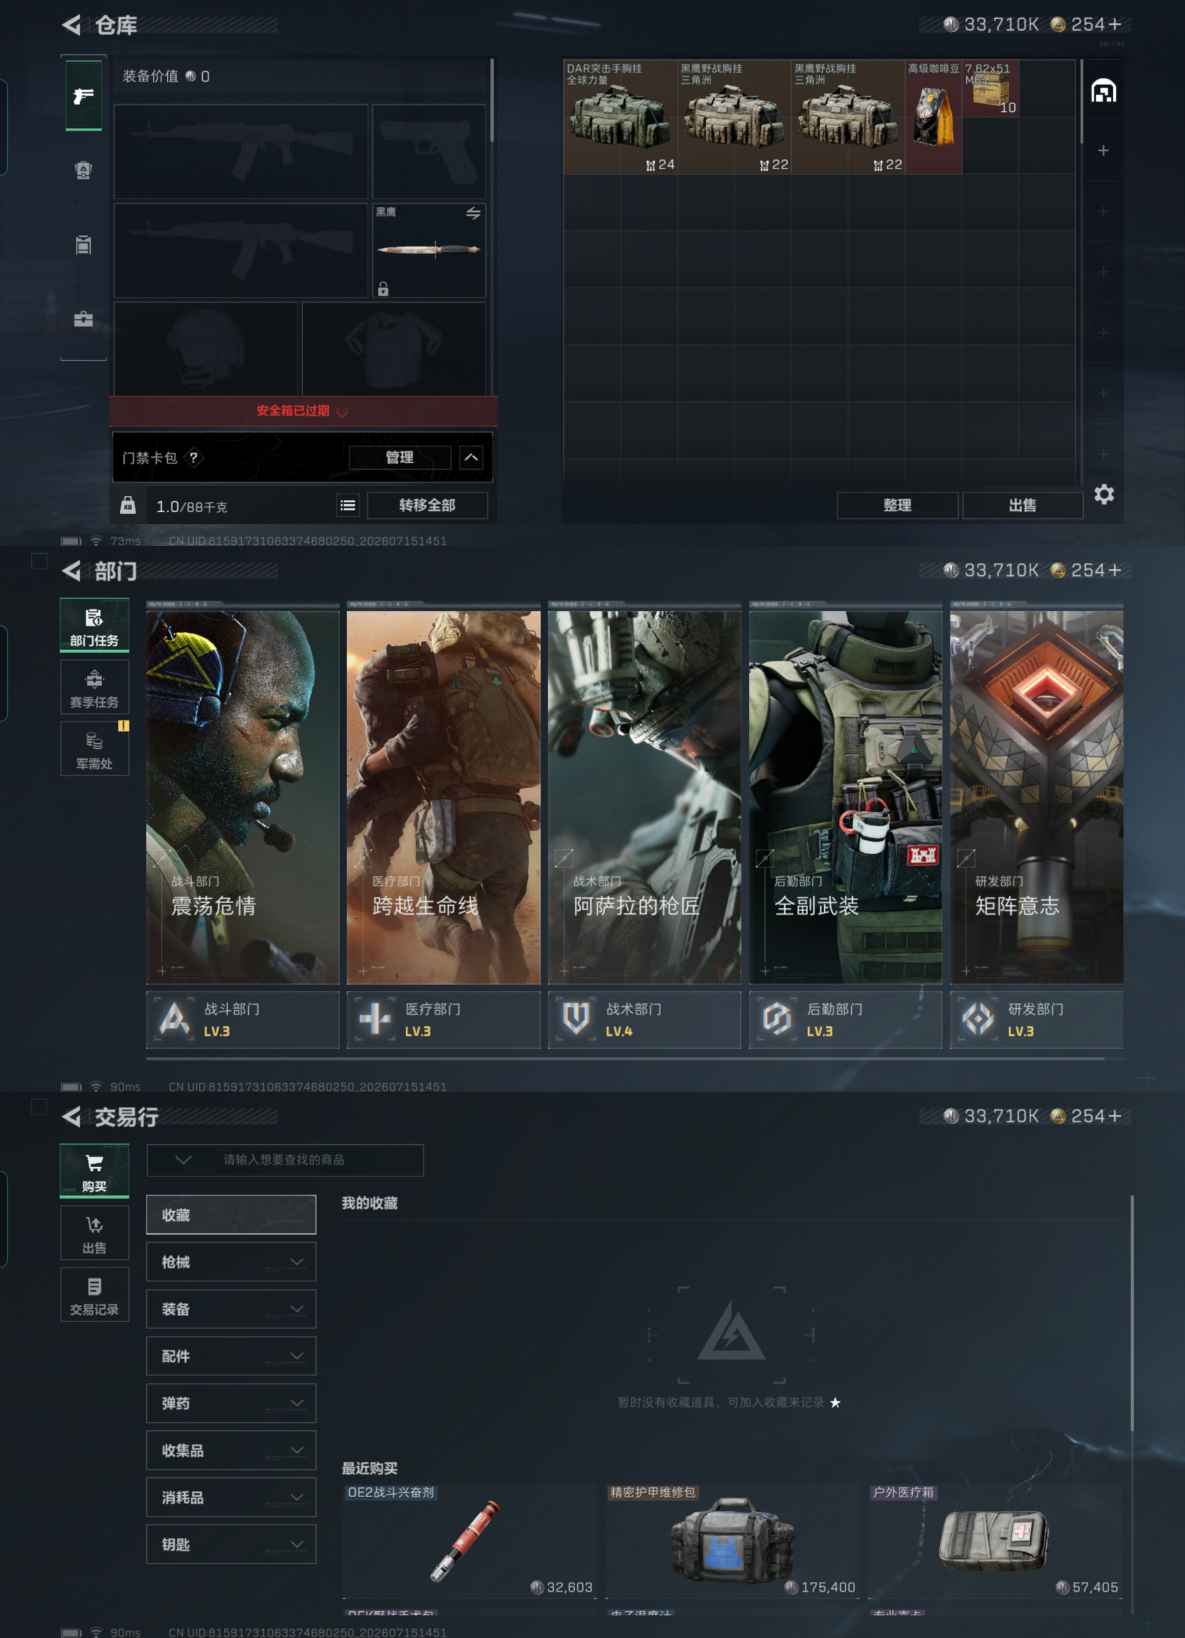The height and width of the screenshot is (1638, 1185).
Task: Open the list view icon beside 转移全部
Action: 348,505
